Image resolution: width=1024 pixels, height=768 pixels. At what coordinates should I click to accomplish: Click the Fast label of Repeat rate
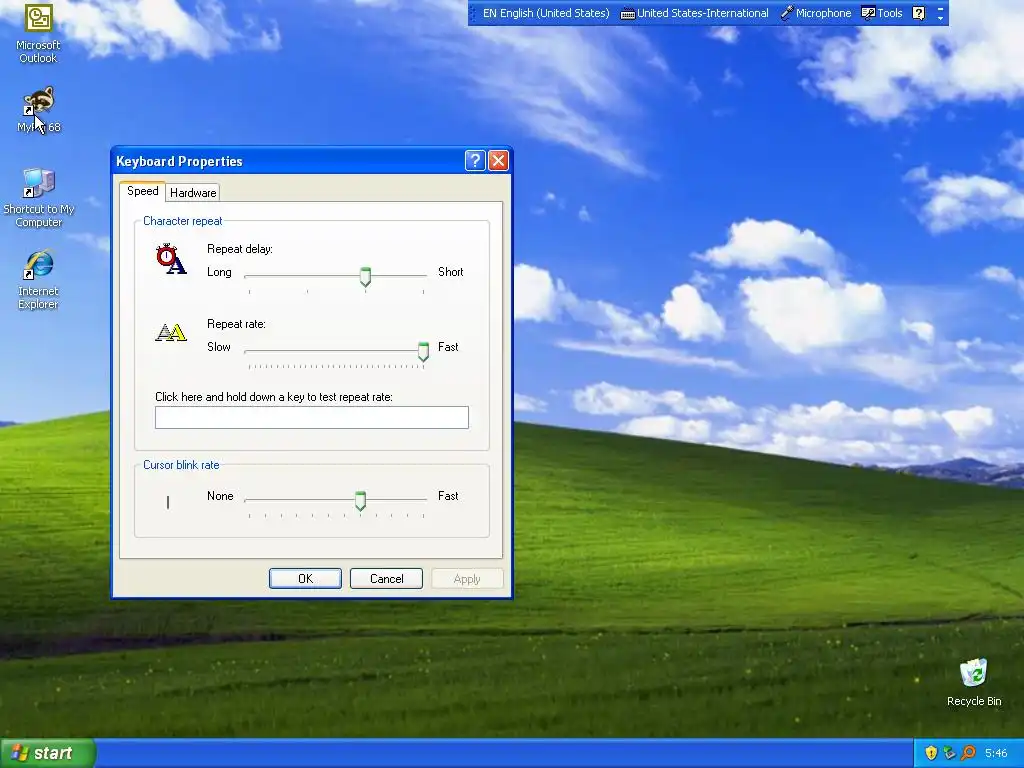[x=448, y=347]
